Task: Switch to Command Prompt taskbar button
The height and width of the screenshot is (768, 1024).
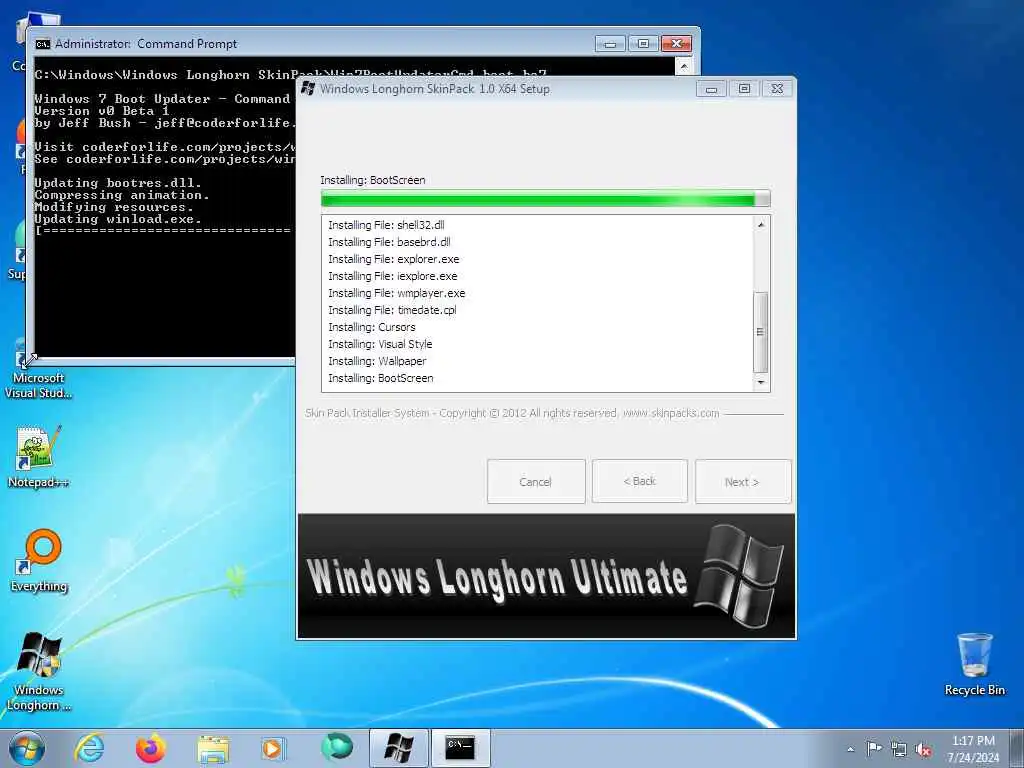Action: pyautogui.click(x=460, y=748)
